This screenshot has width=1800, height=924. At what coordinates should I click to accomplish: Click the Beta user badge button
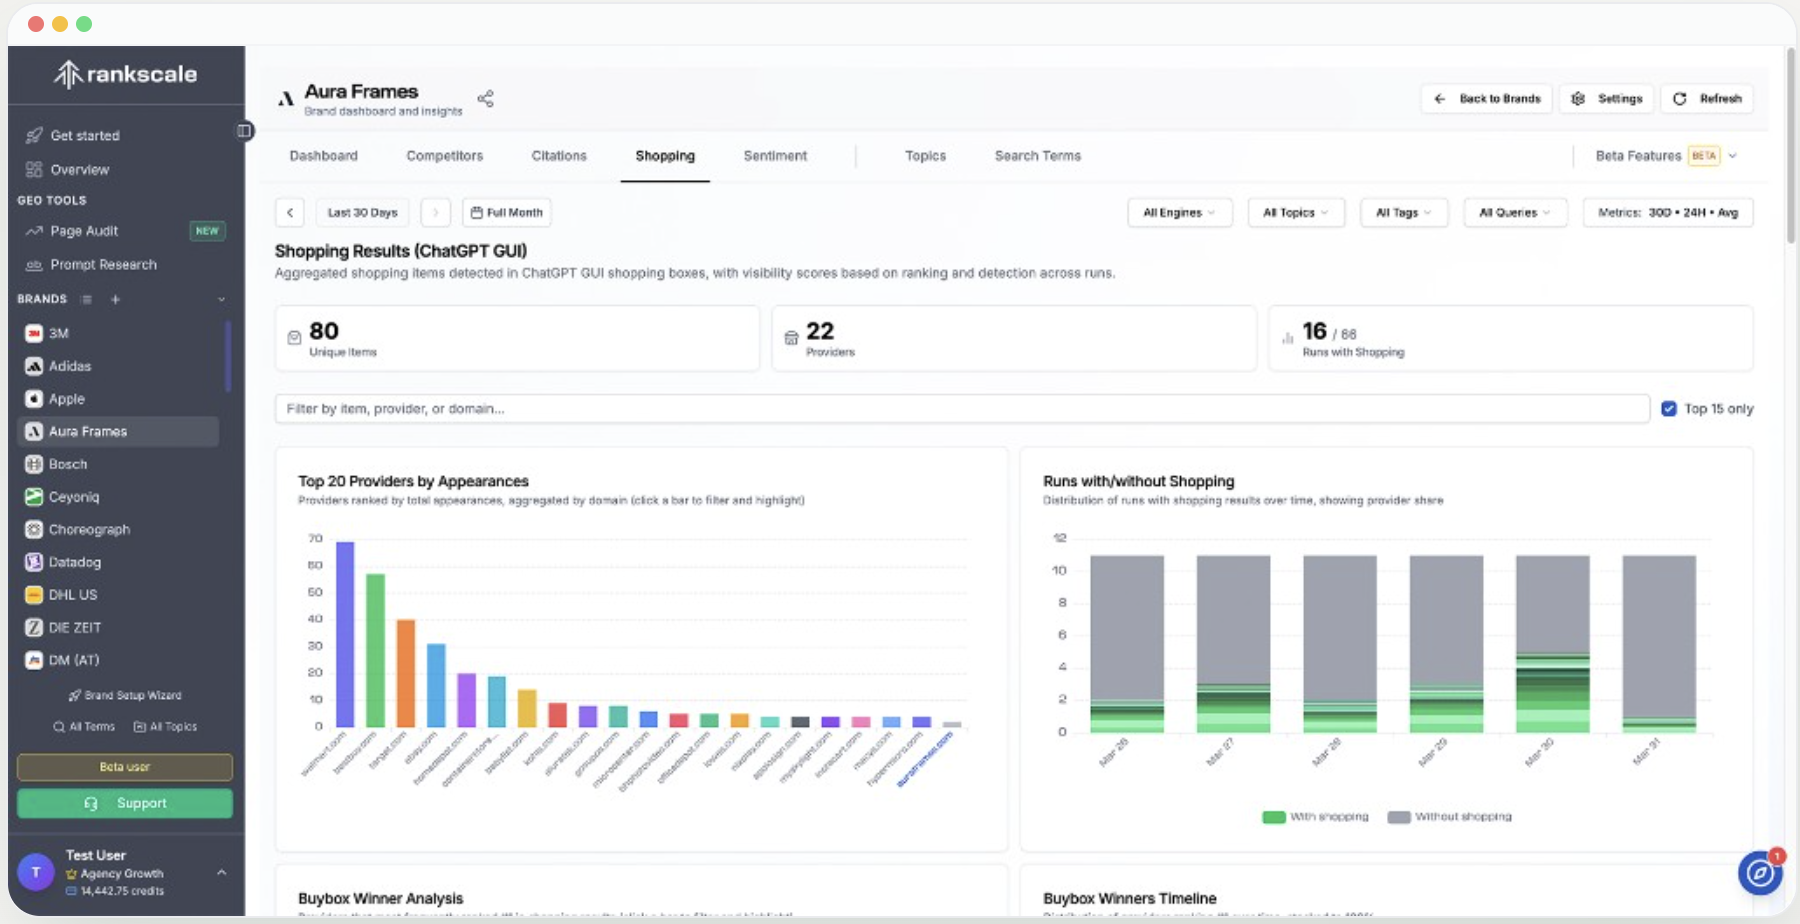[x=125, y=767]
